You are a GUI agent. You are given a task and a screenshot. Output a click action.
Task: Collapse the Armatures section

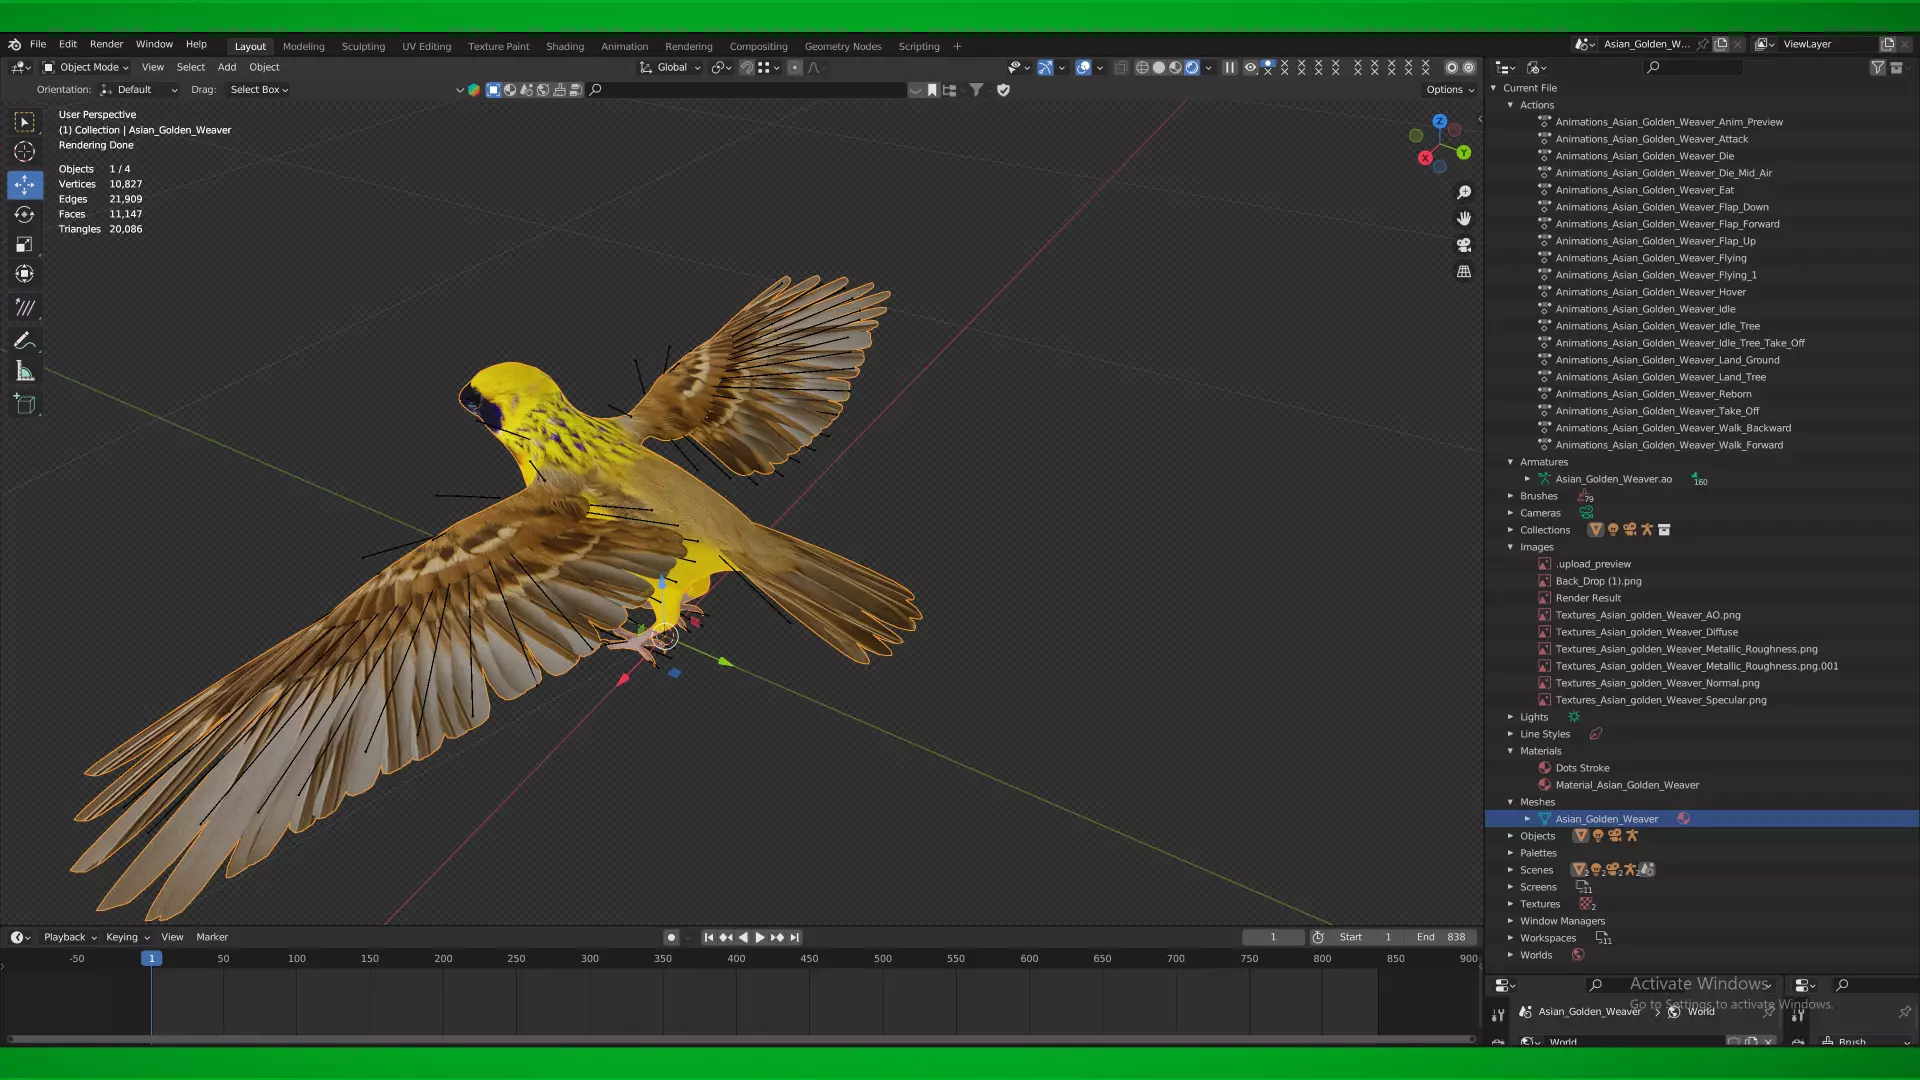(1511, 462)
